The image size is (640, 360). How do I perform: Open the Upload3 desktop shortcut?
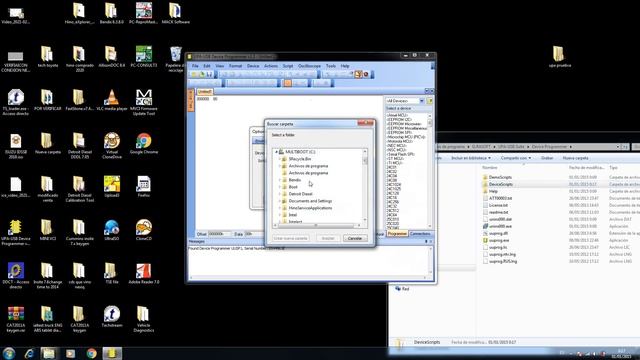(111, 187)
